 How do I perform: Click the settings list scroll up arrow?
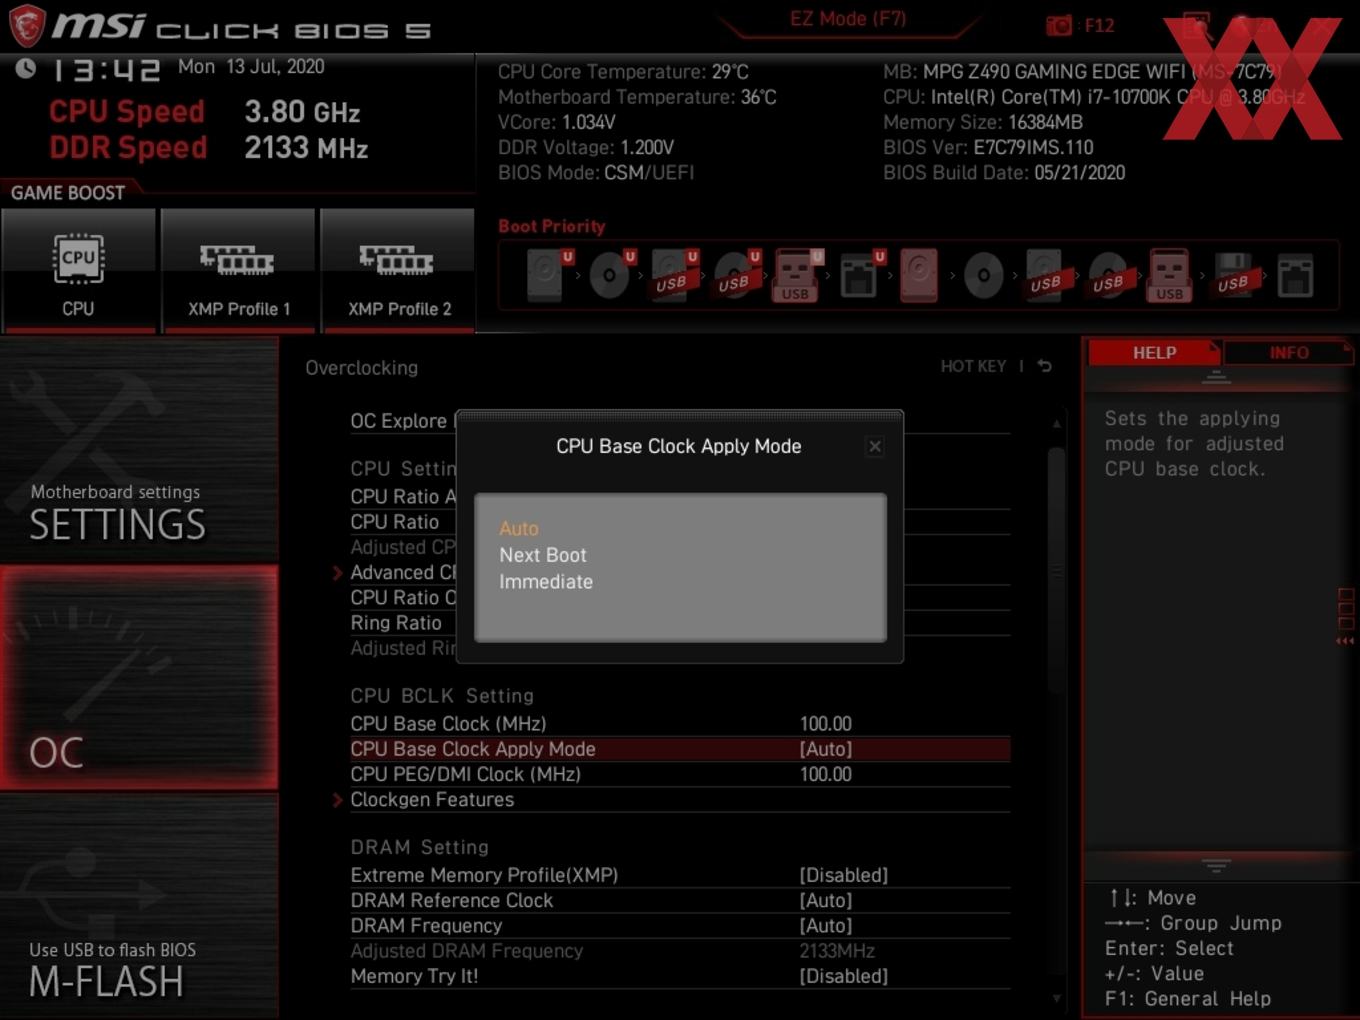(x=1056, y=424)
